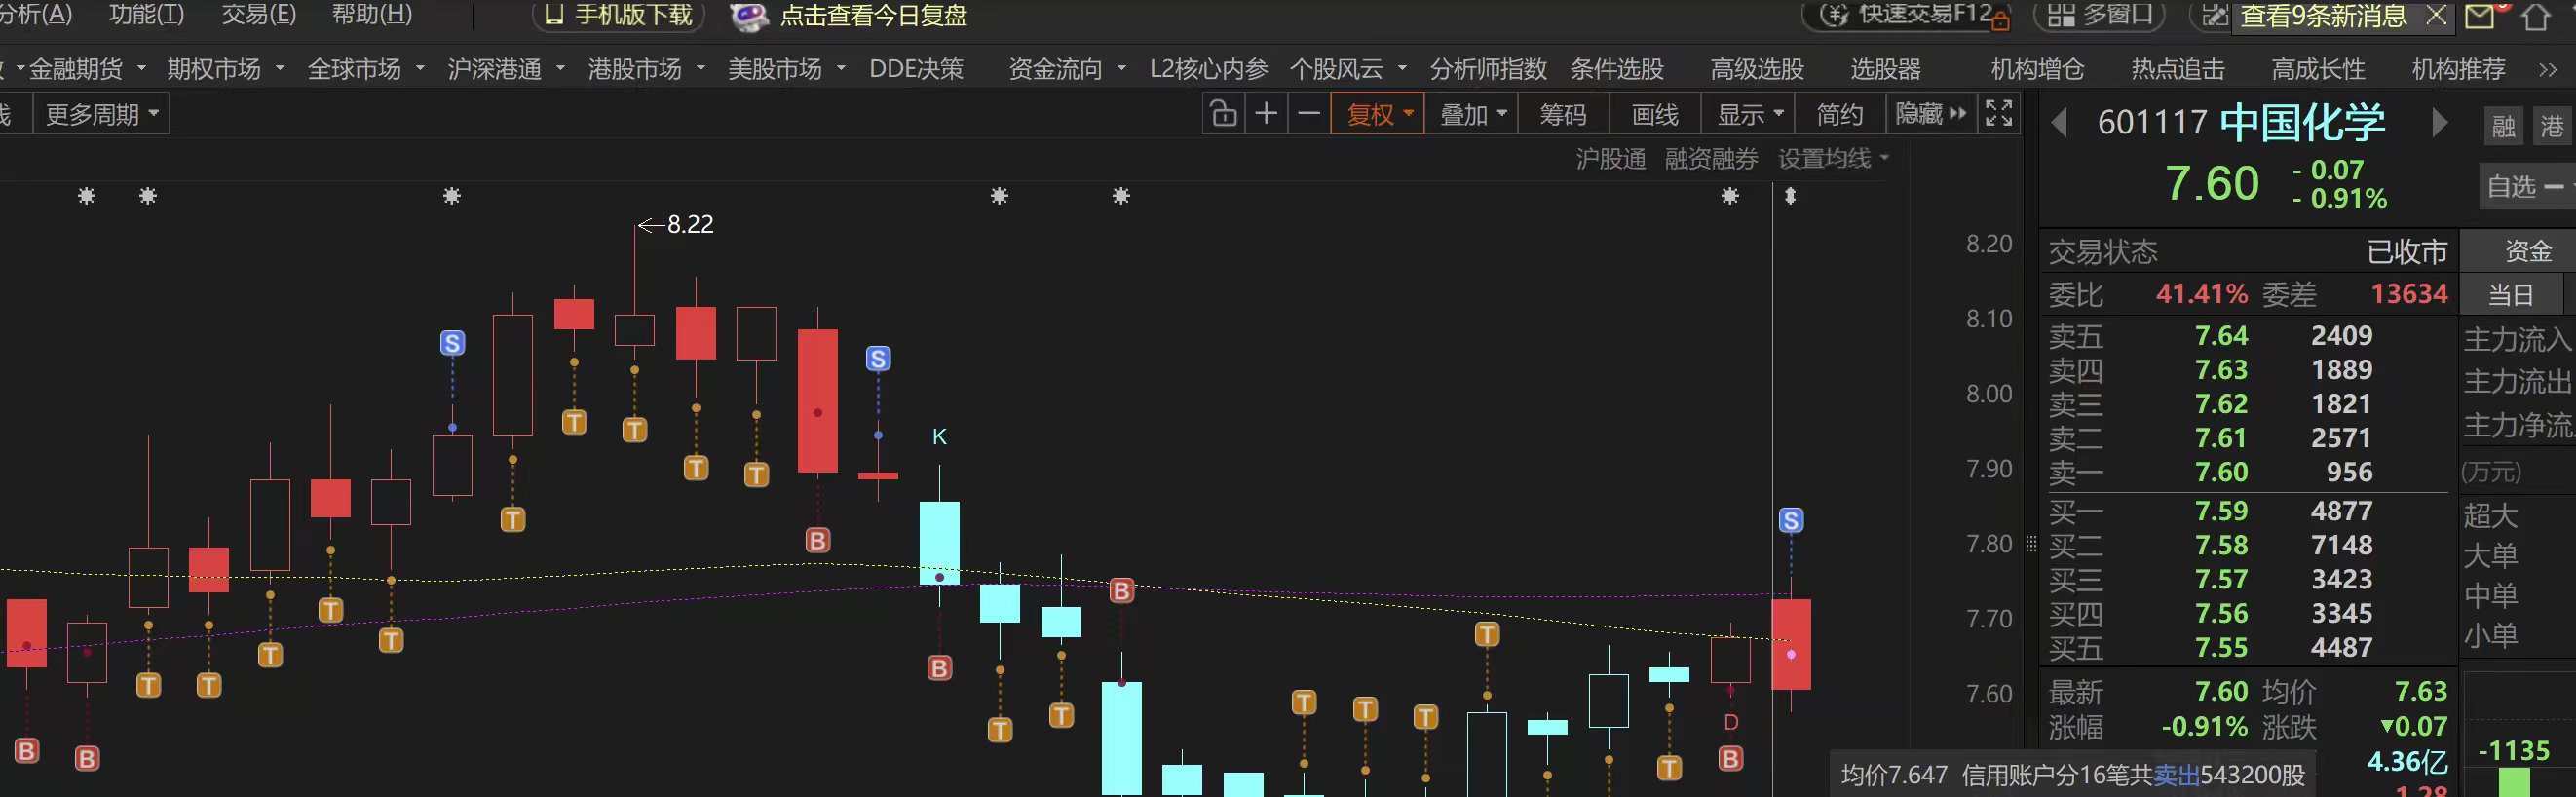The height and width of the screenshot is (797, 2576).
Task: Click the 港 tag button
Action: pyautogui.click(x=2552, y=126)
